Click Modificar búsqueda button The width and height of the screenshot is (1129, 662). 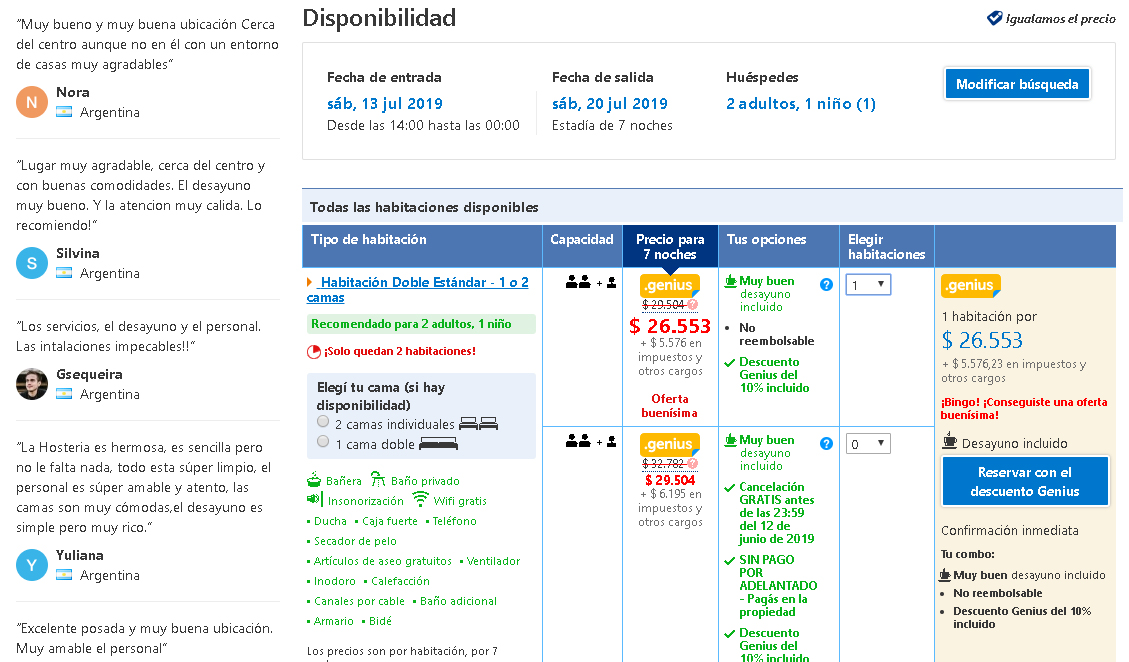coord(1017,84)
